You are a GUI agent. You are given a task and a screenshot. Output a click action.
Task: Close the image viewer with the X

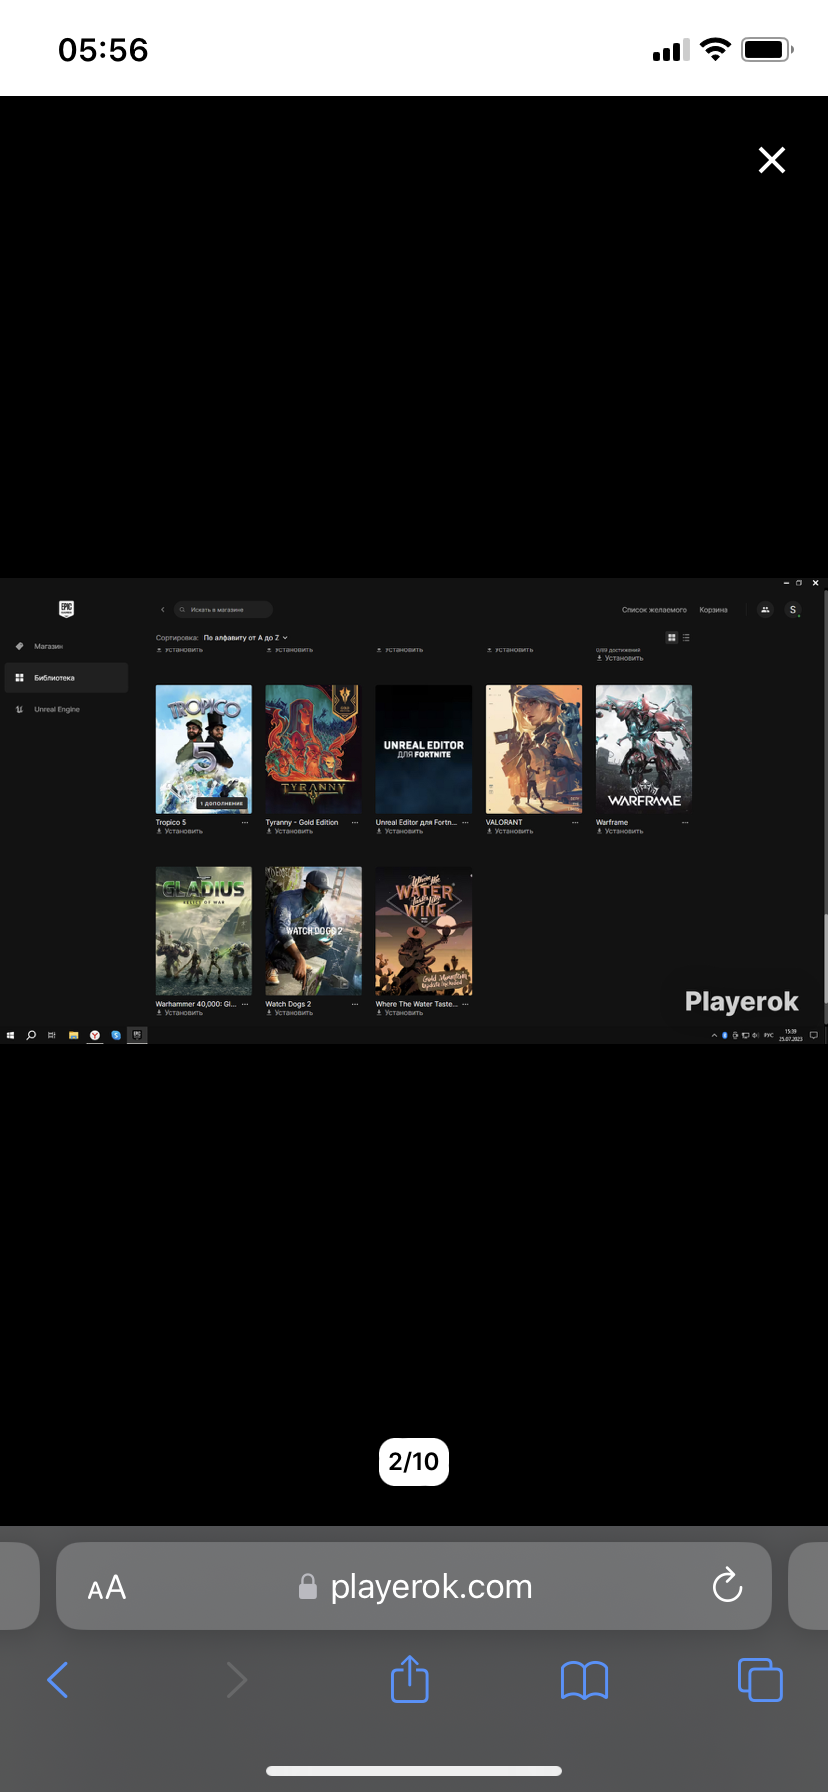[x=771, y=160]
